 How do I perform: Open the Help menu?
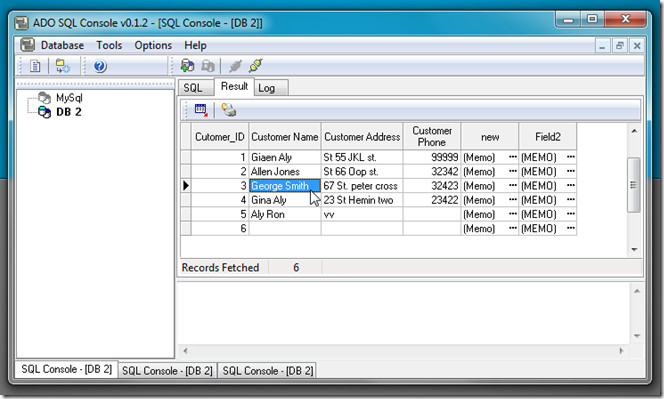(x=195, y=45)
